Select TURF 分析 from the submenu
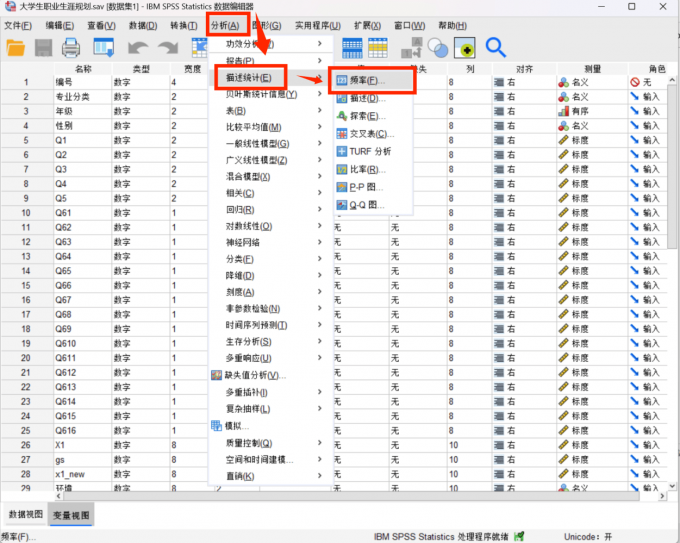 tap(374, 151)
